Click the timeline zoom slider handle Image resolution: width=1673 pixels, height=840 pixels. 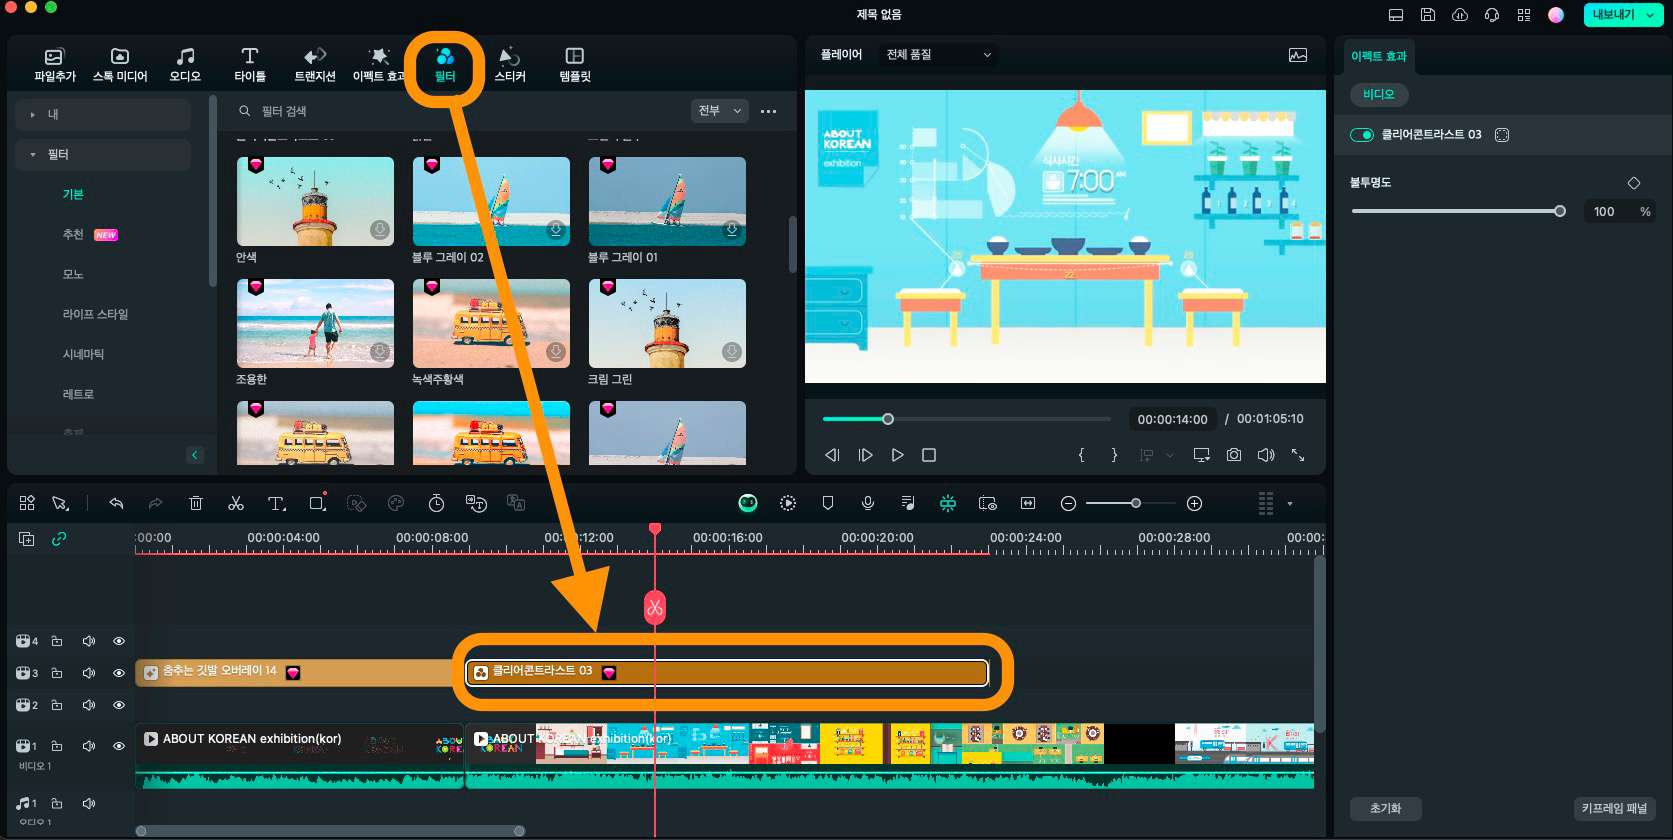[1136, 503]
